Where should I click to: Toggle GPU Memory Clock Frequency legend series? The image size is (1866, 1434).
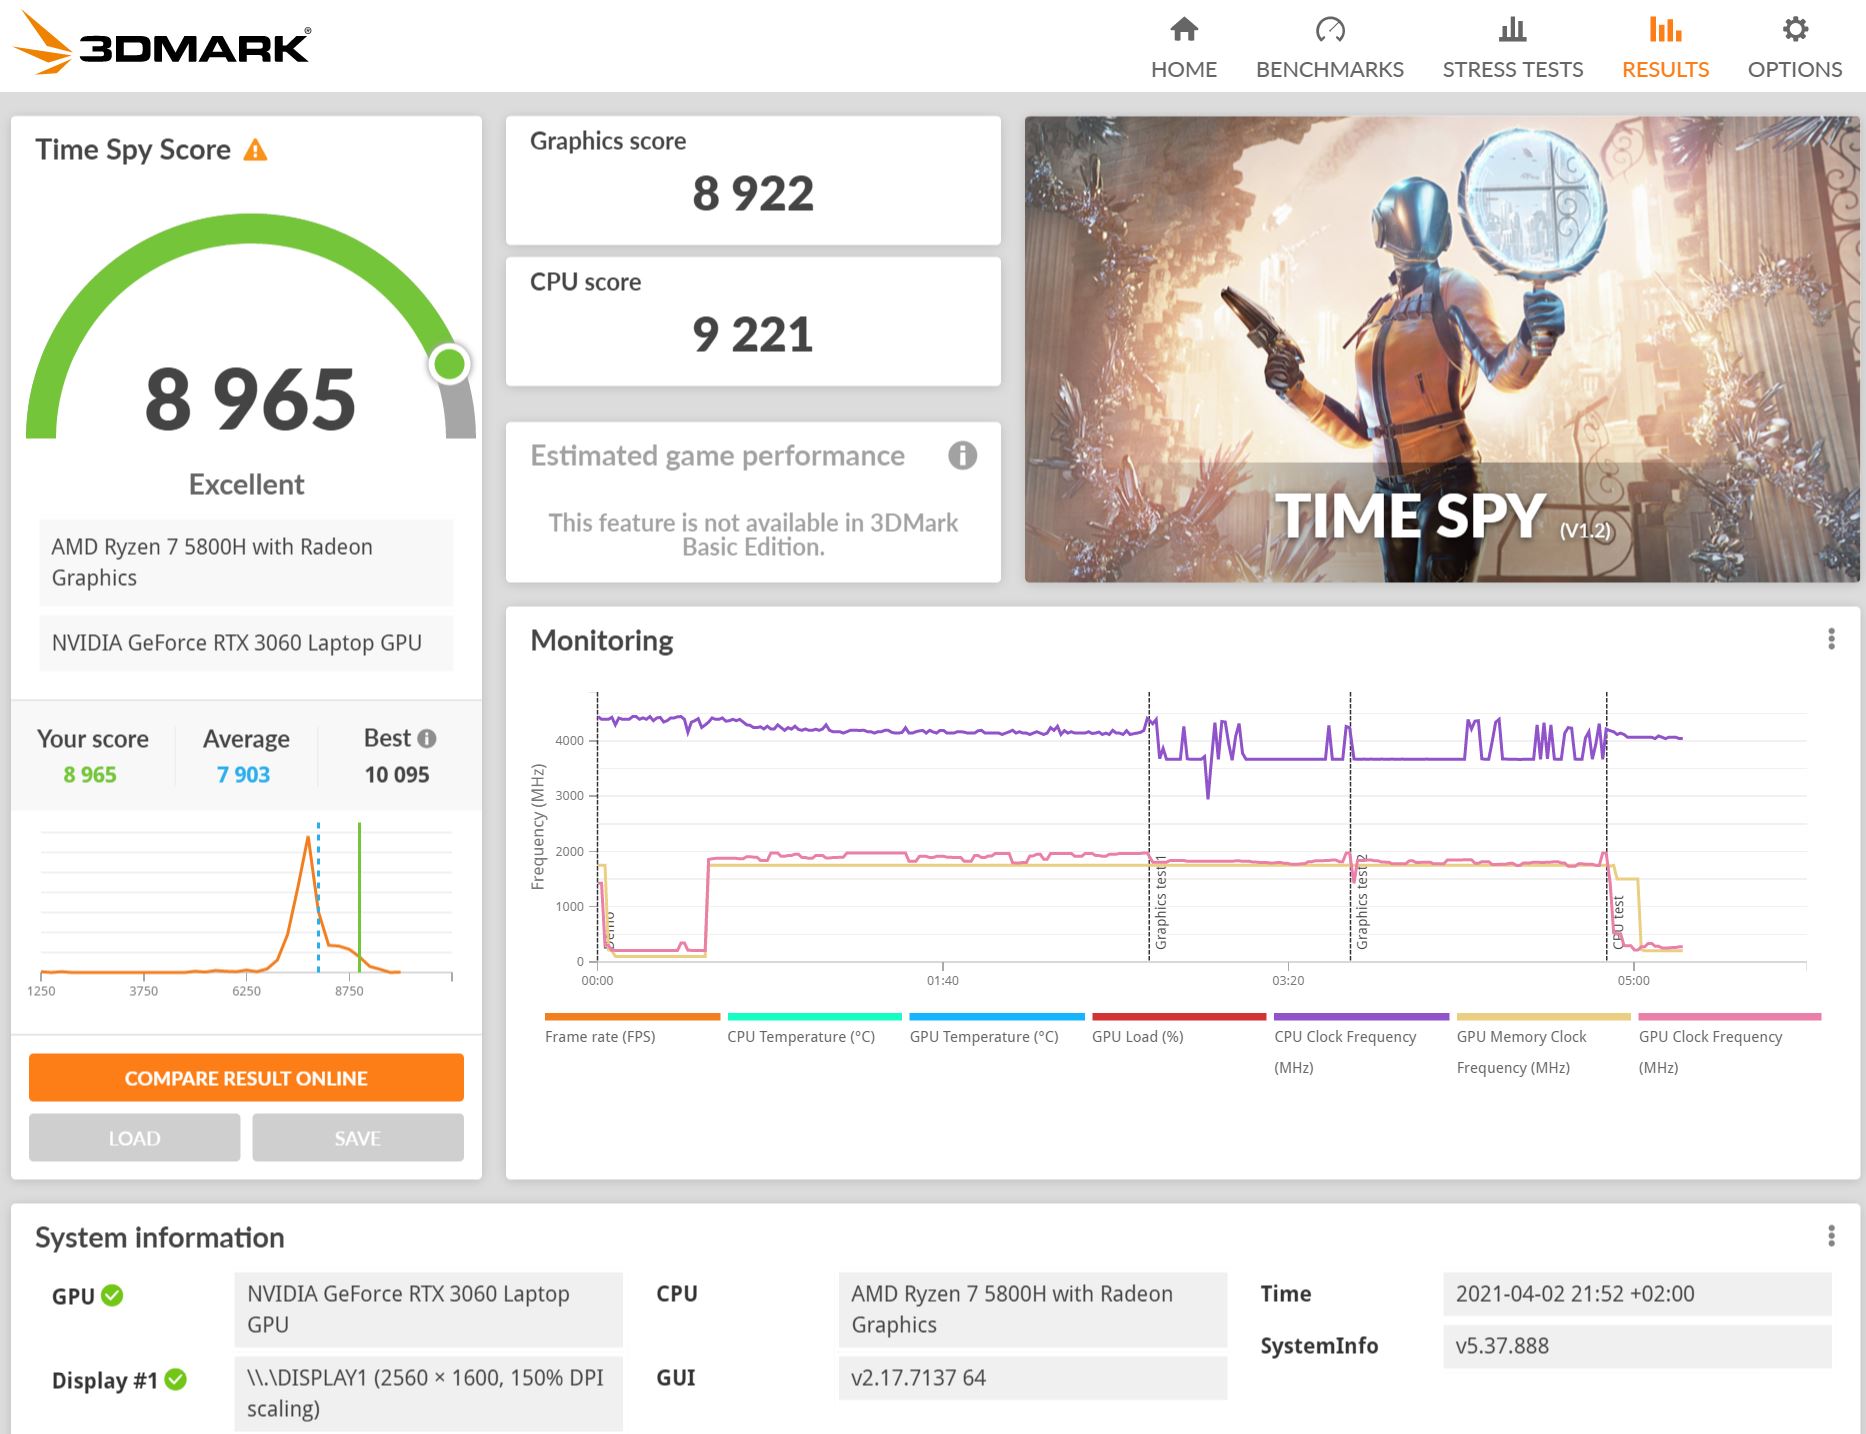(1521, 1037)
